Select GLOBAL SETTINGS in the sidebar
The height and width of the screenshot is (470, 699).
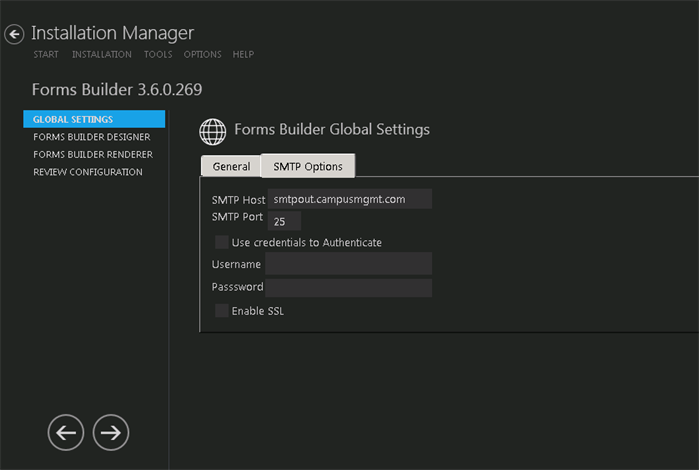[94, 119]
